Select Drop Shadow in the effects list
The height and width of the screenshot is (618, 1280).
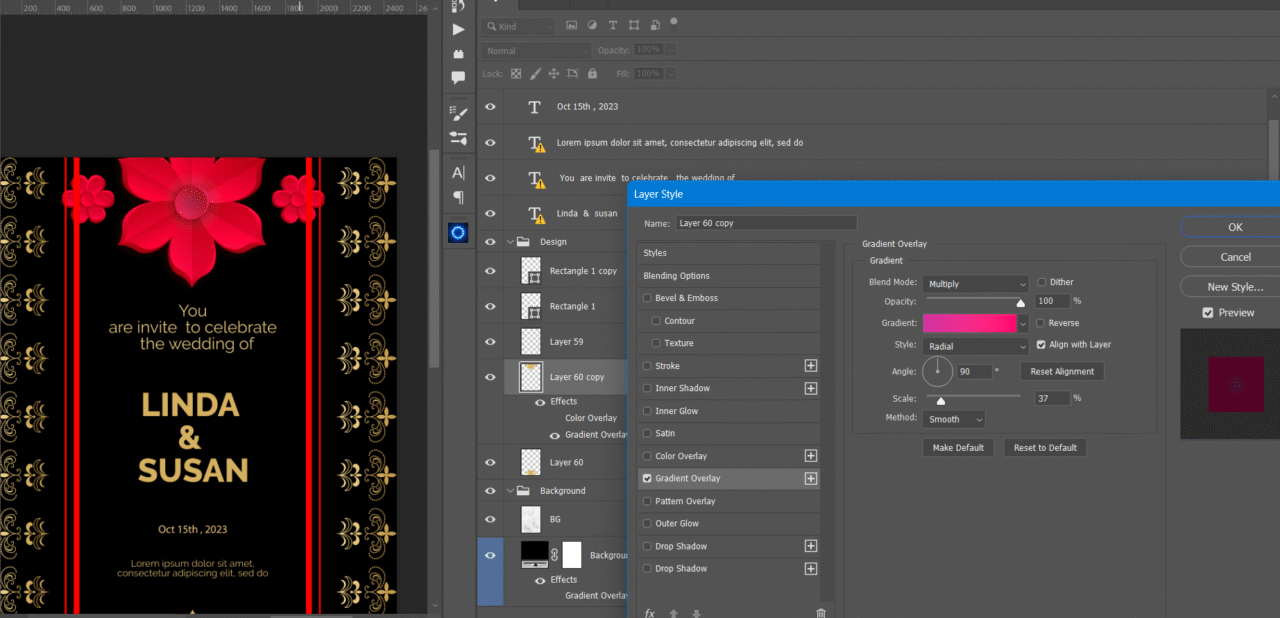click(680, 546)
